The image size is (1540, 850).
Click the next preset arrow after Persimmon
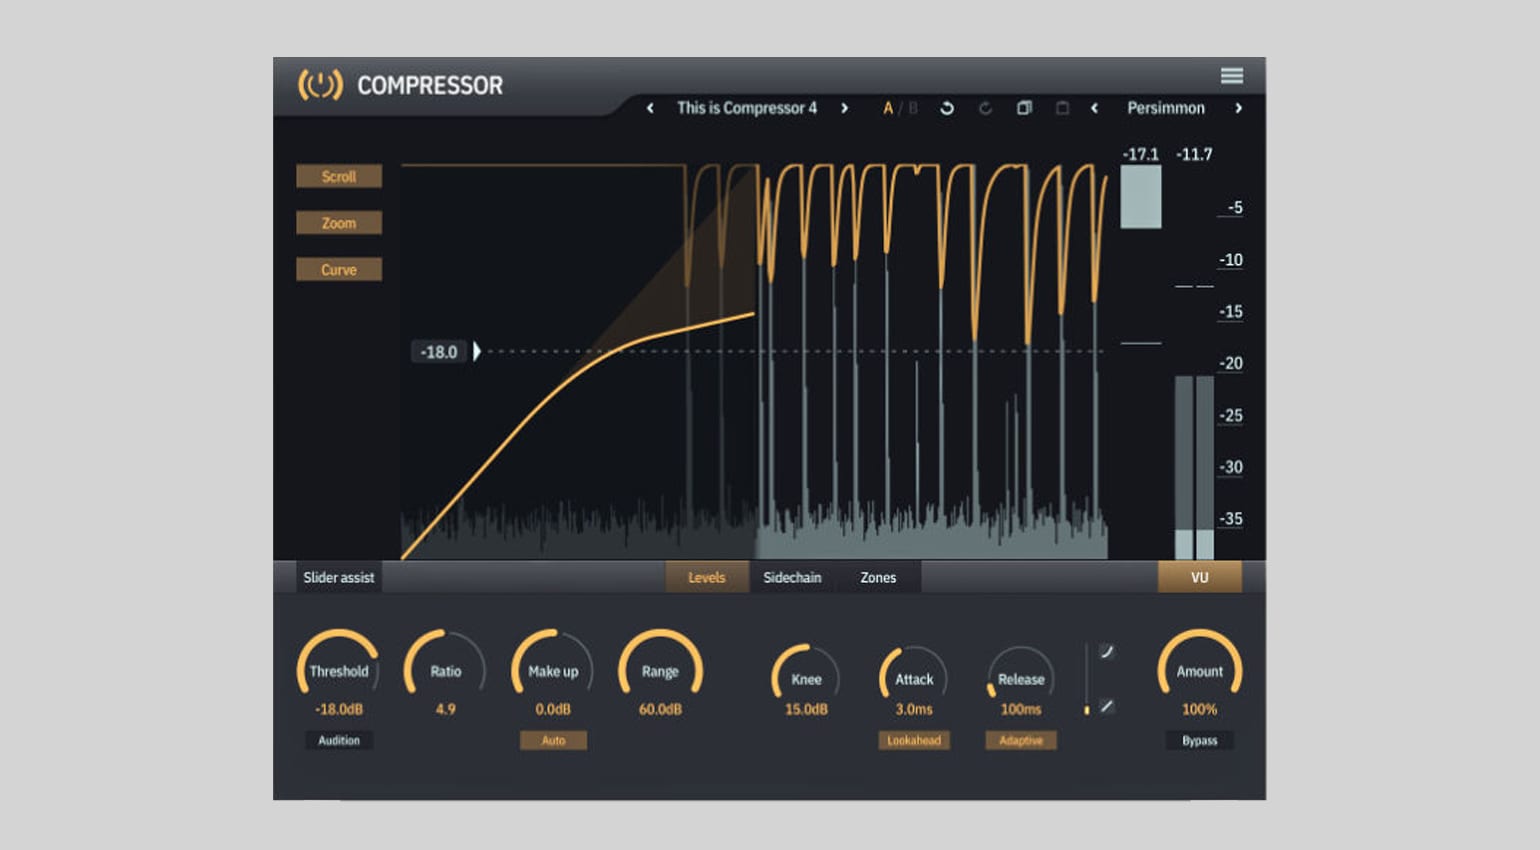1238,108
